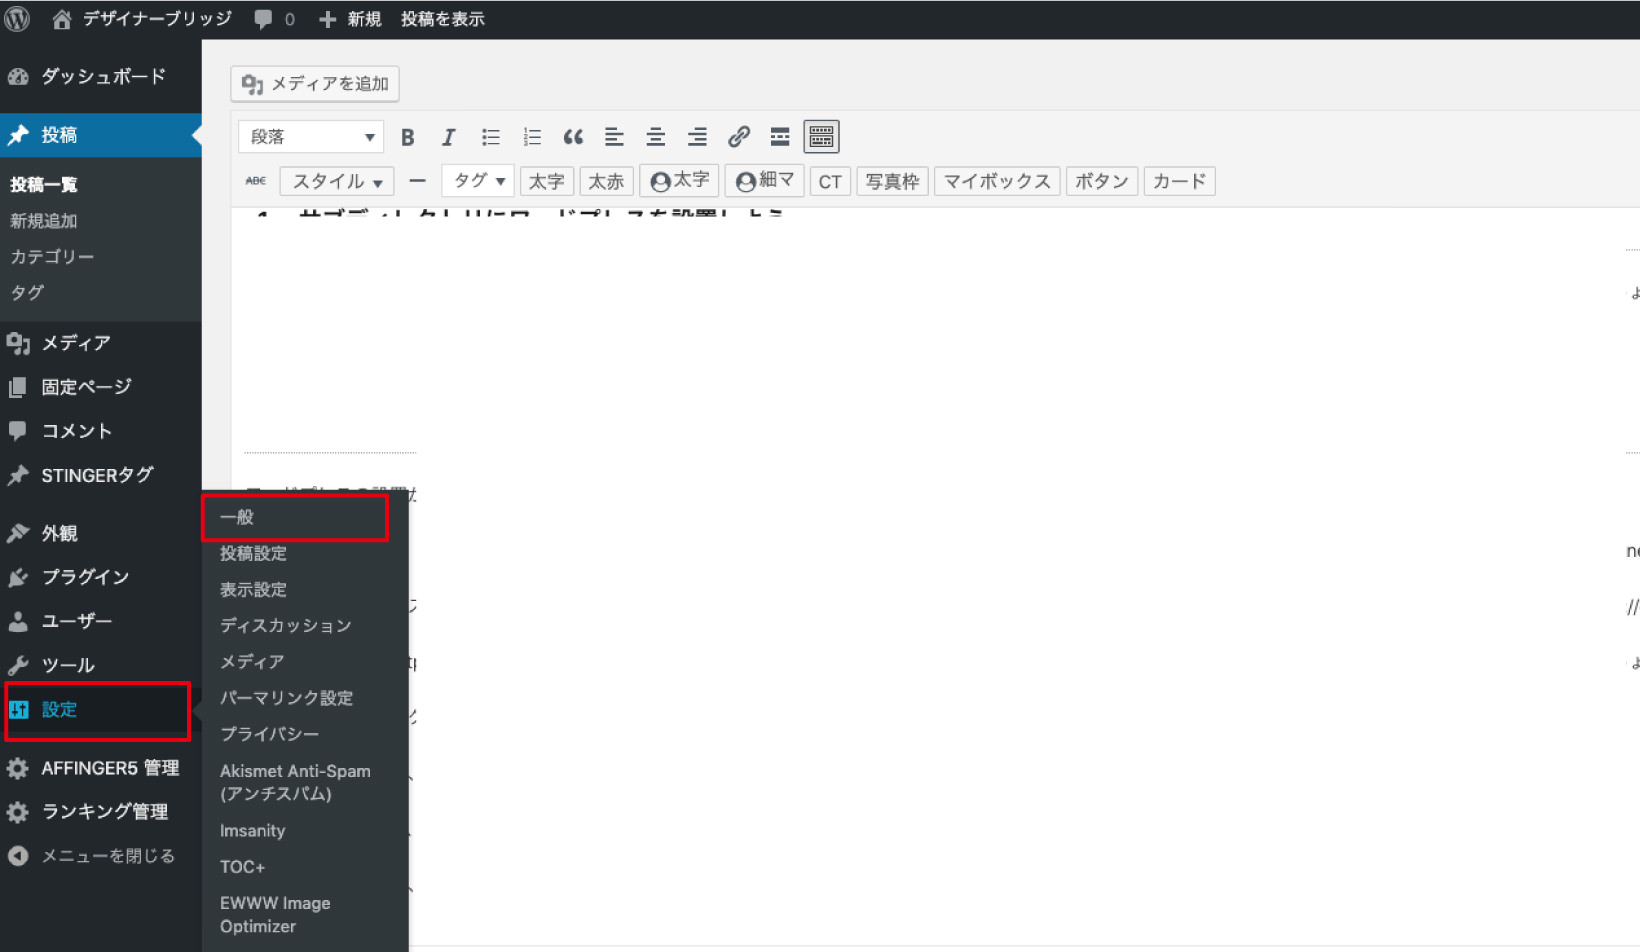Insert a numbered list

(532, 137)
